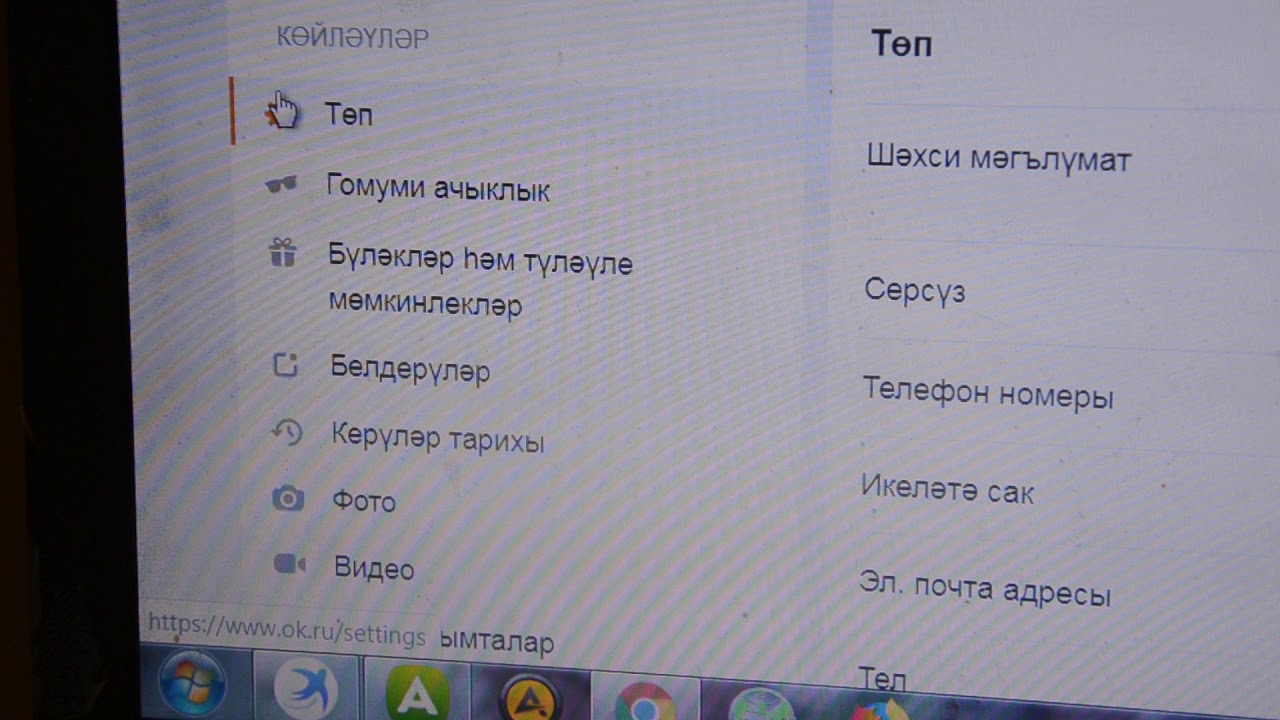Open AIMP orange triangle icon in taskbar
The height and width of the screenshot is (720, 1280).
click(x=530, y=697)
